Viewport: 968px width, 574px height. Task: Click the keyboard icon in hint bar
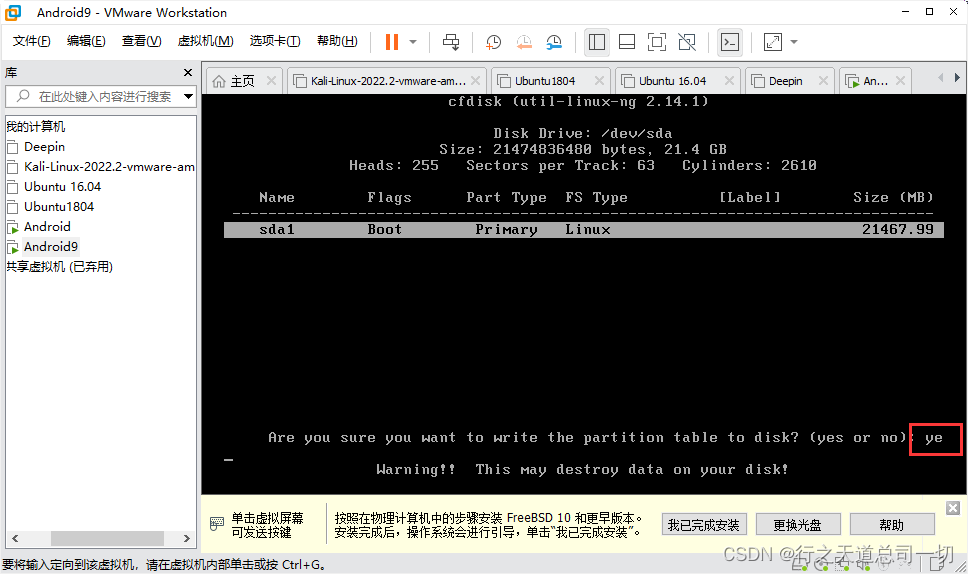coord(217,524)
